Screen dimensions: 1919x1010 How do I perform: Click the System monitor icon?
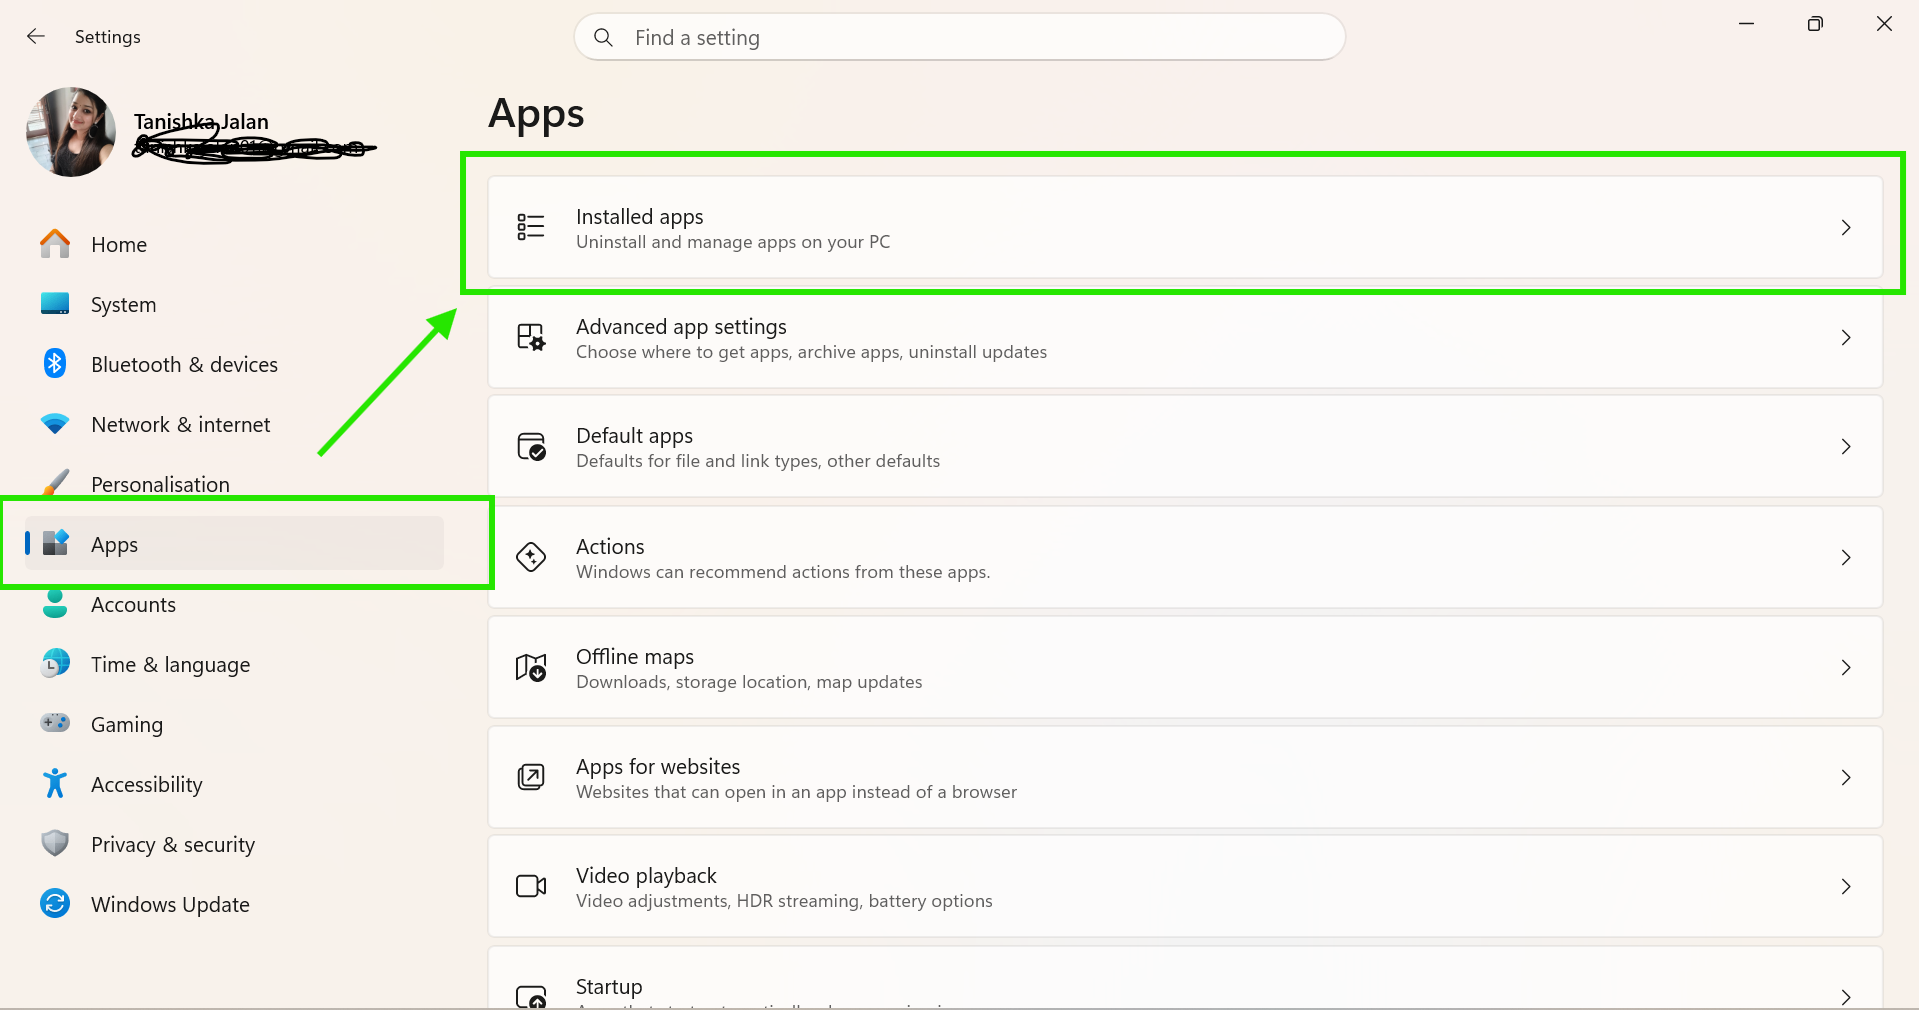(55, 304)
